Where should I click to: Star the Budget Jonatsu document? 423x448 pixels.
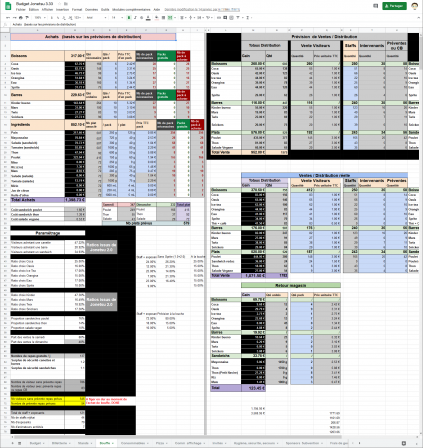[59, 4]
